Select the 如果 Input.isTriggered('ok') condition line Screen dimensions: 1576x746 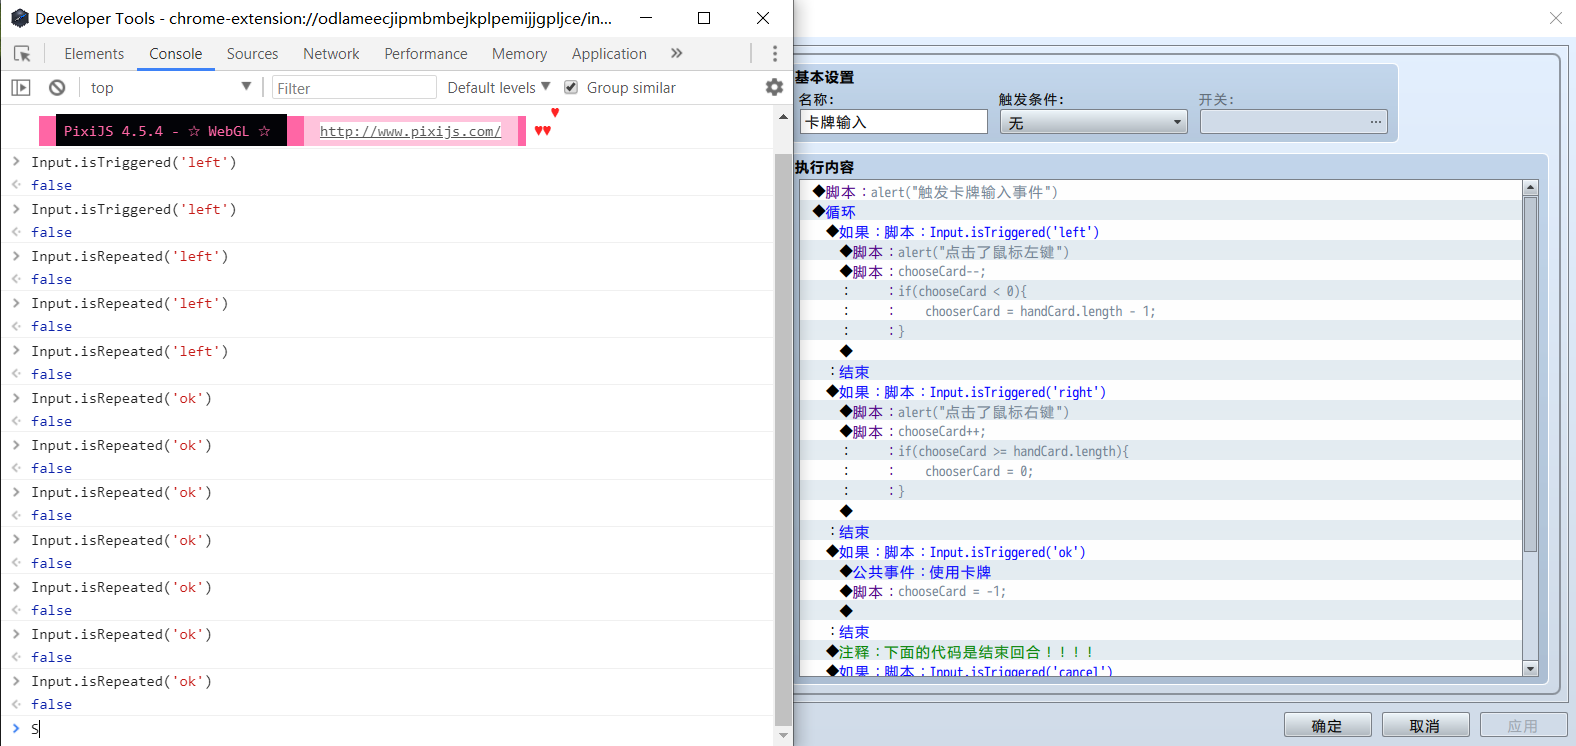pyautogui.click(x=1161, y=552)
